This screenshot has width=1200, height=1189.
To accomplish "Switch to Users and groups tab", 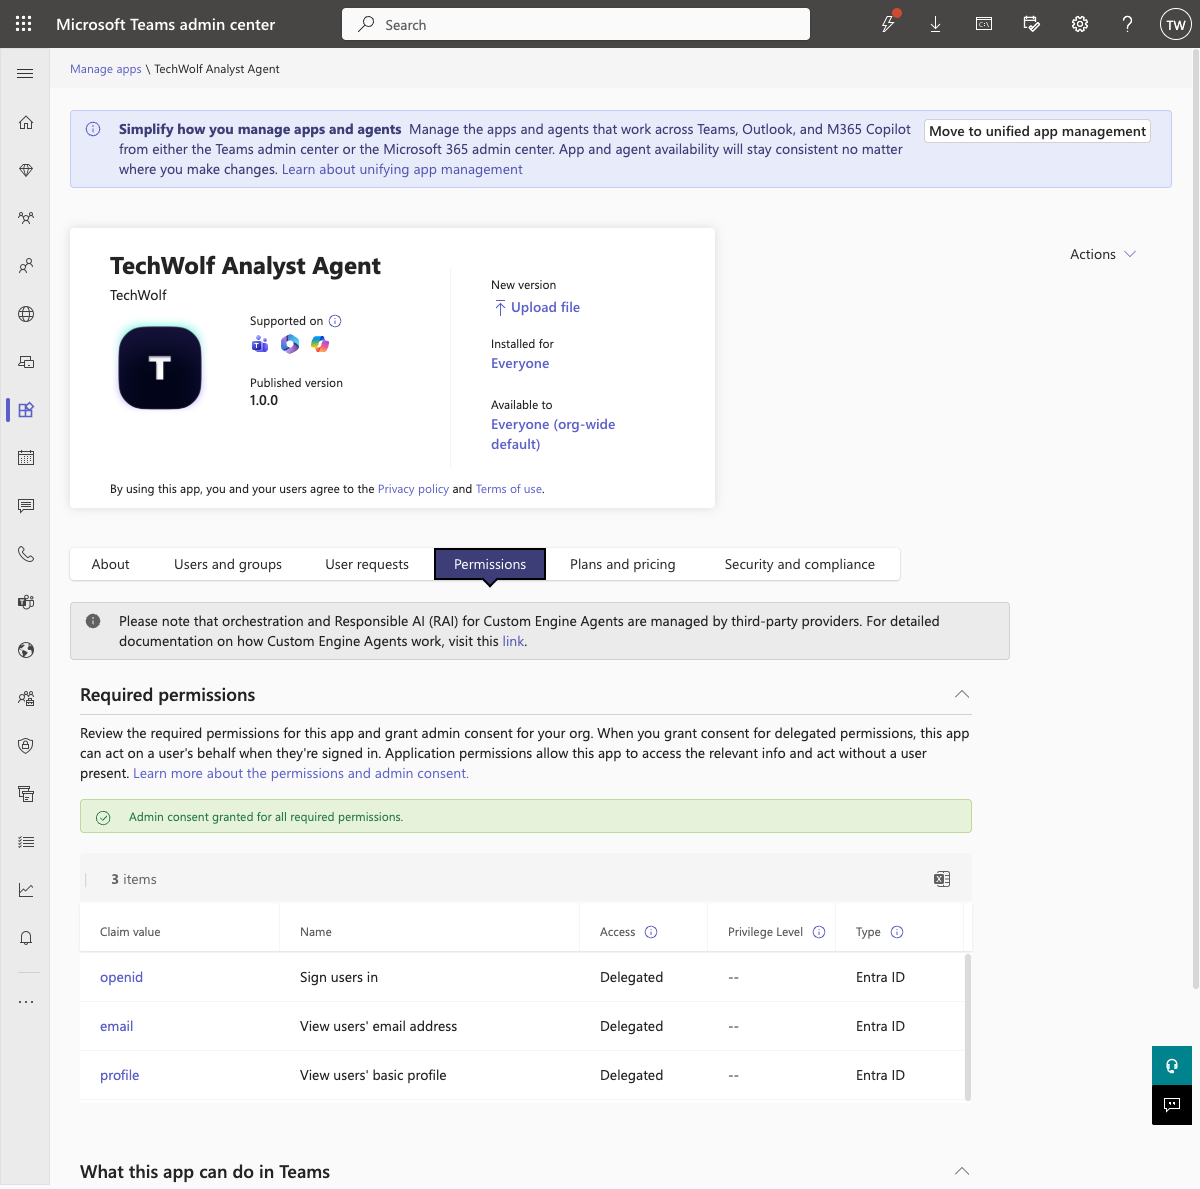I will click(x=228, y=564).
